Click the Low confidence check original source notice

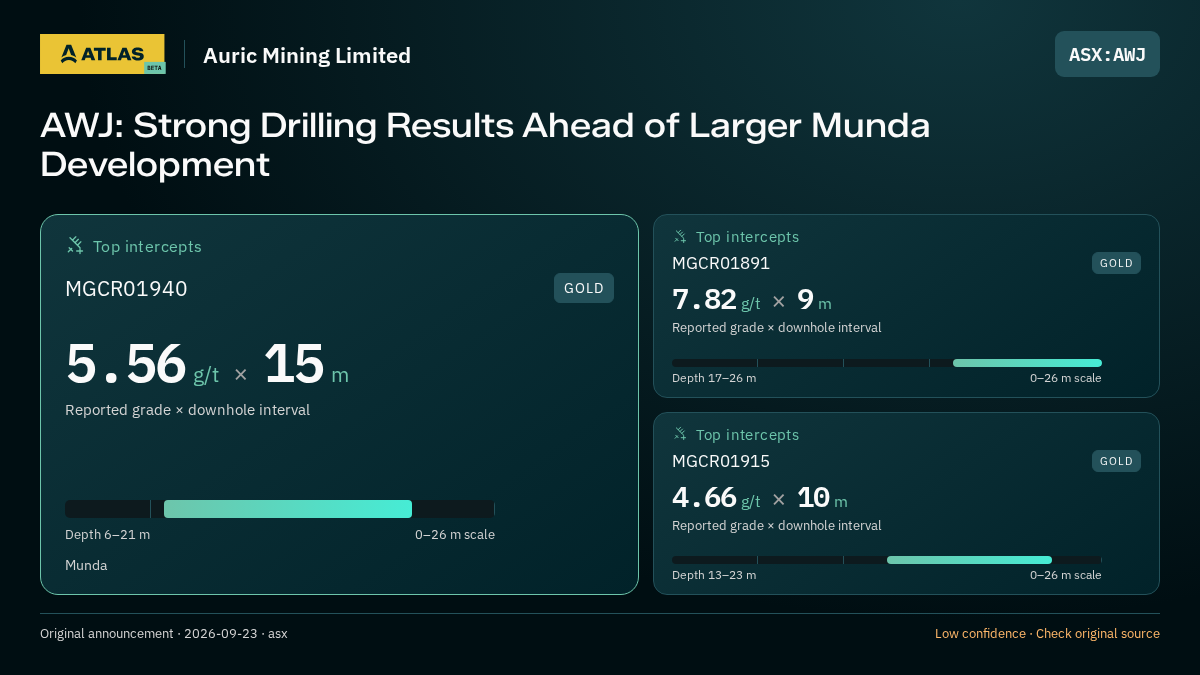coord(1047,634)
